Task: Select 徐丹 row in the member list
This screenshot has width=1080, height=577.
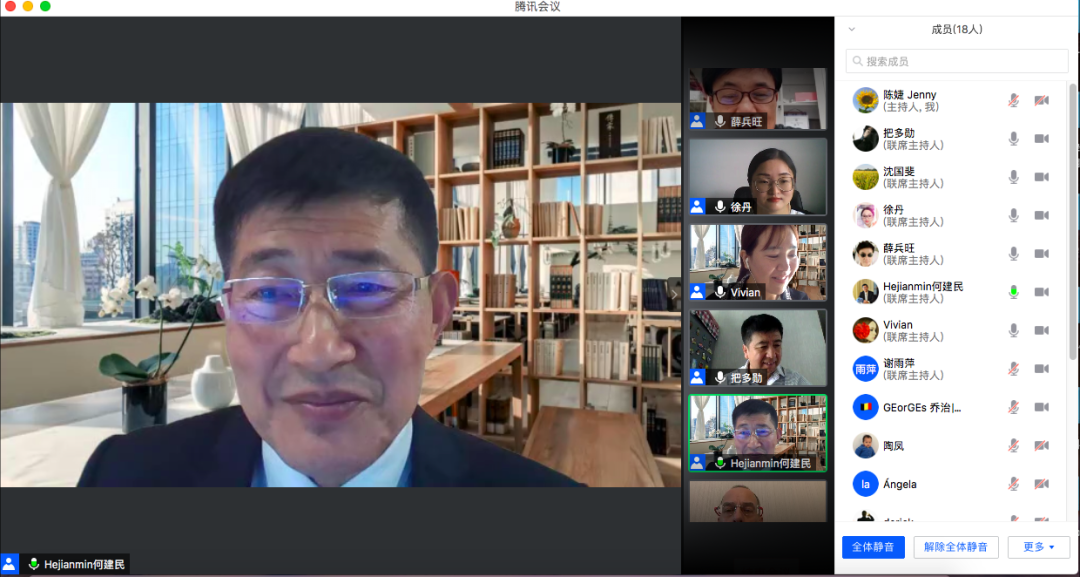Action: [930, 215]
